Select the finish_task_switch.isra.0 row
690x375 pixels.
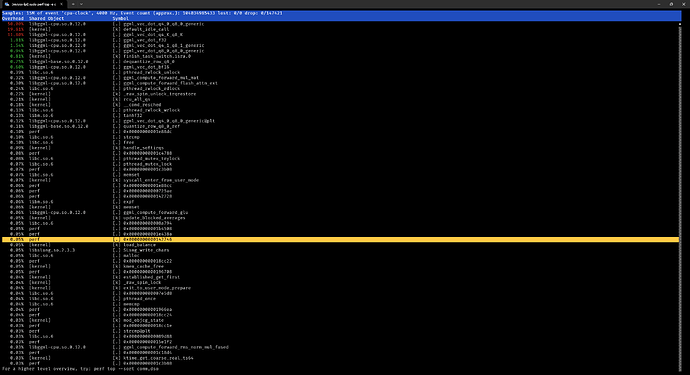pos(341,56)
